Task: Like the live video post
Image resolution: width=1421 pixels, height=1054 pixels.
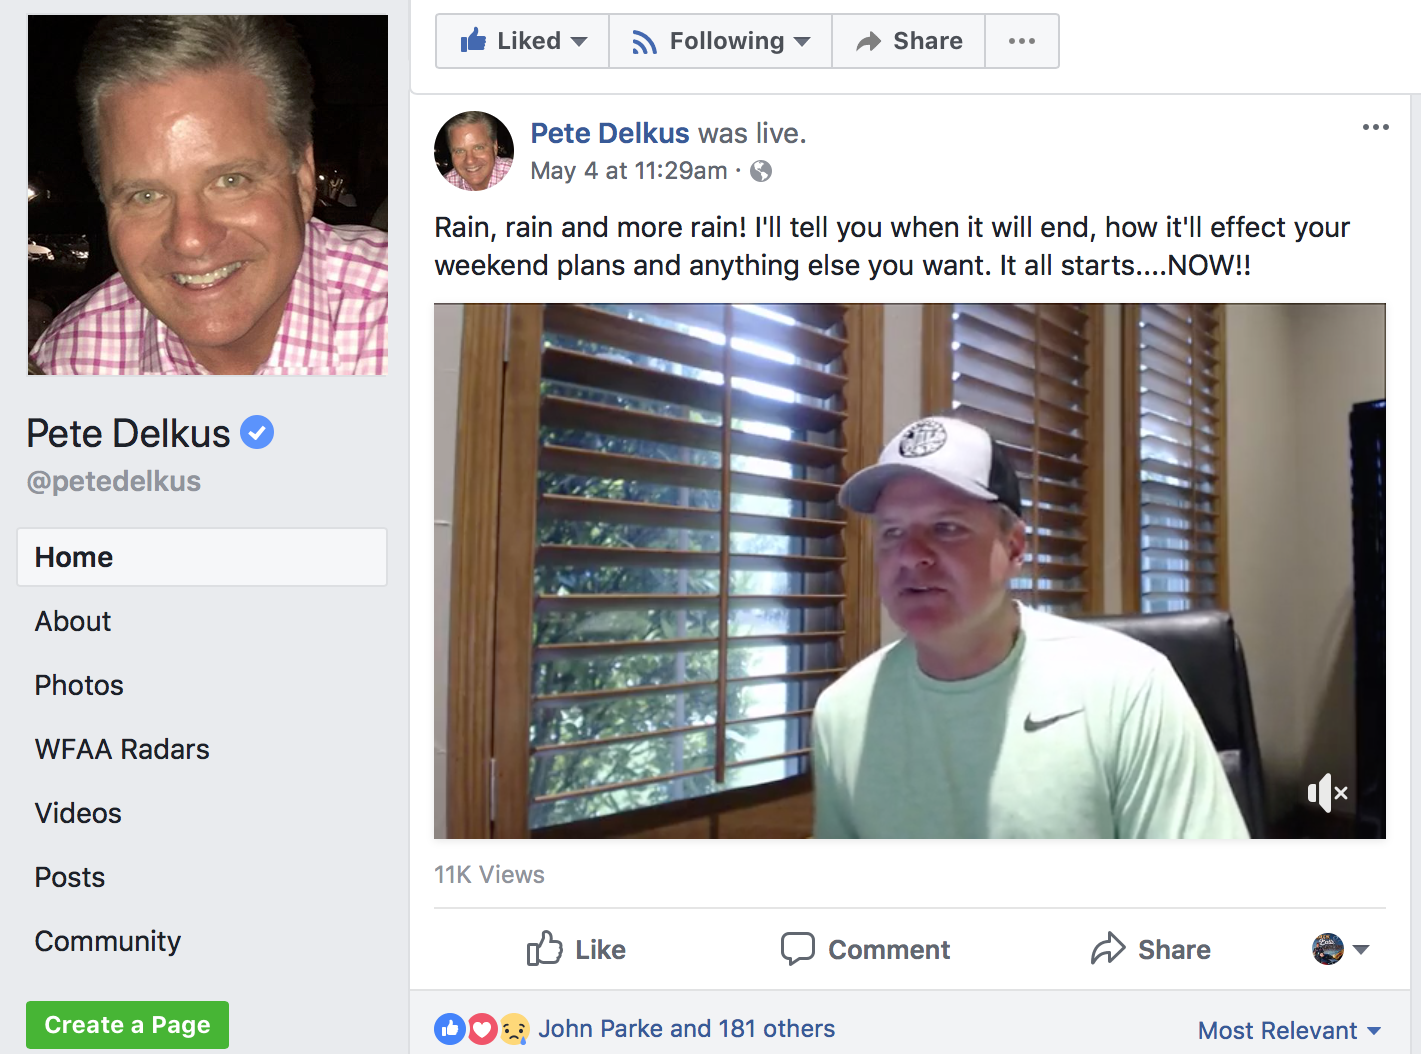Action: coord(577,949)
